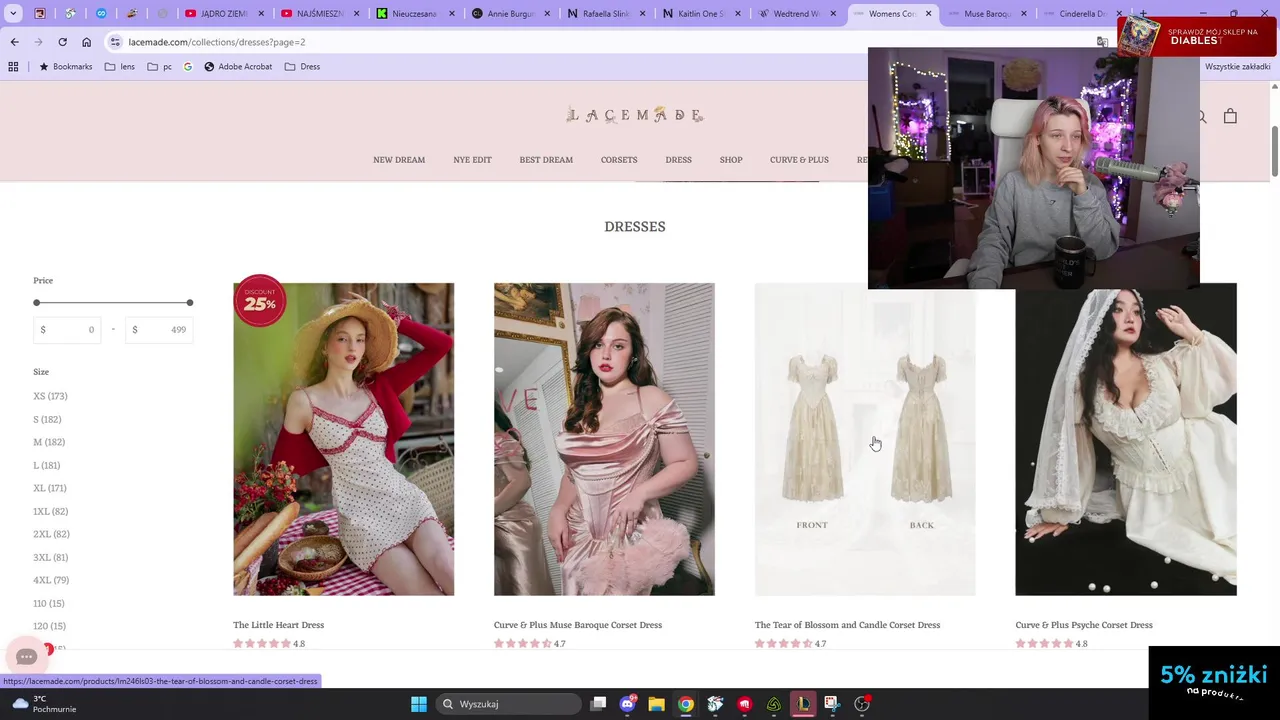Open Discord from the taskbar

[x=627, y=704]
